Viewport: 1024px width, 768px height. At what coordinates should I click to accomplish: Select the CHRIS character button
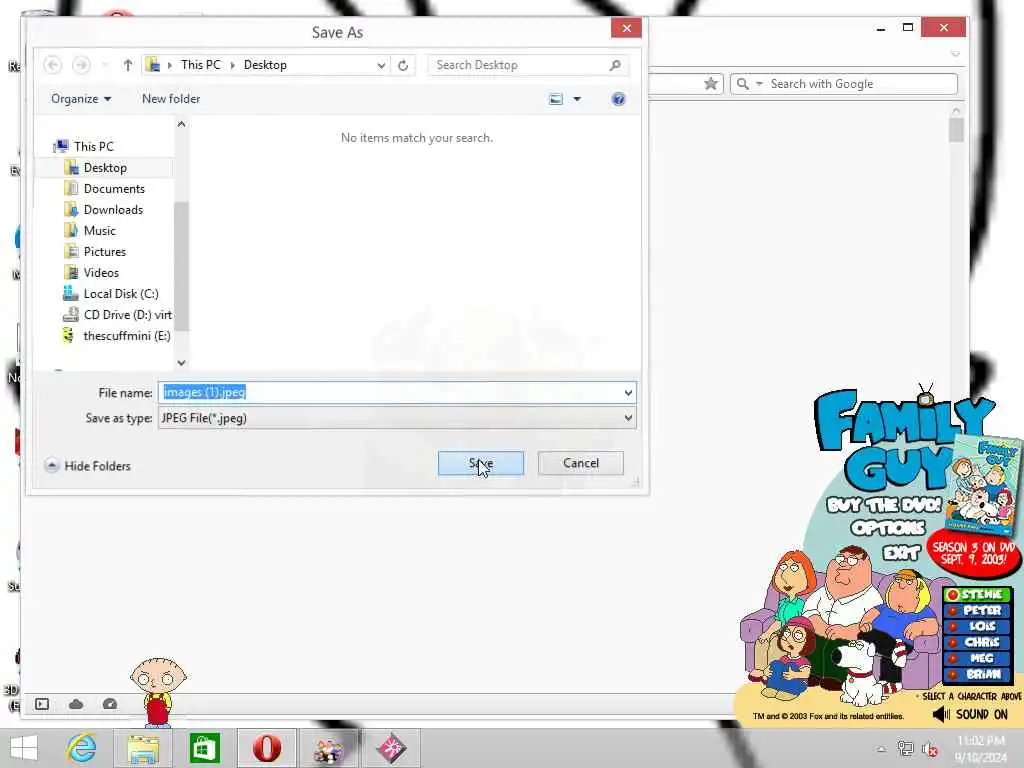click(977, 642)
